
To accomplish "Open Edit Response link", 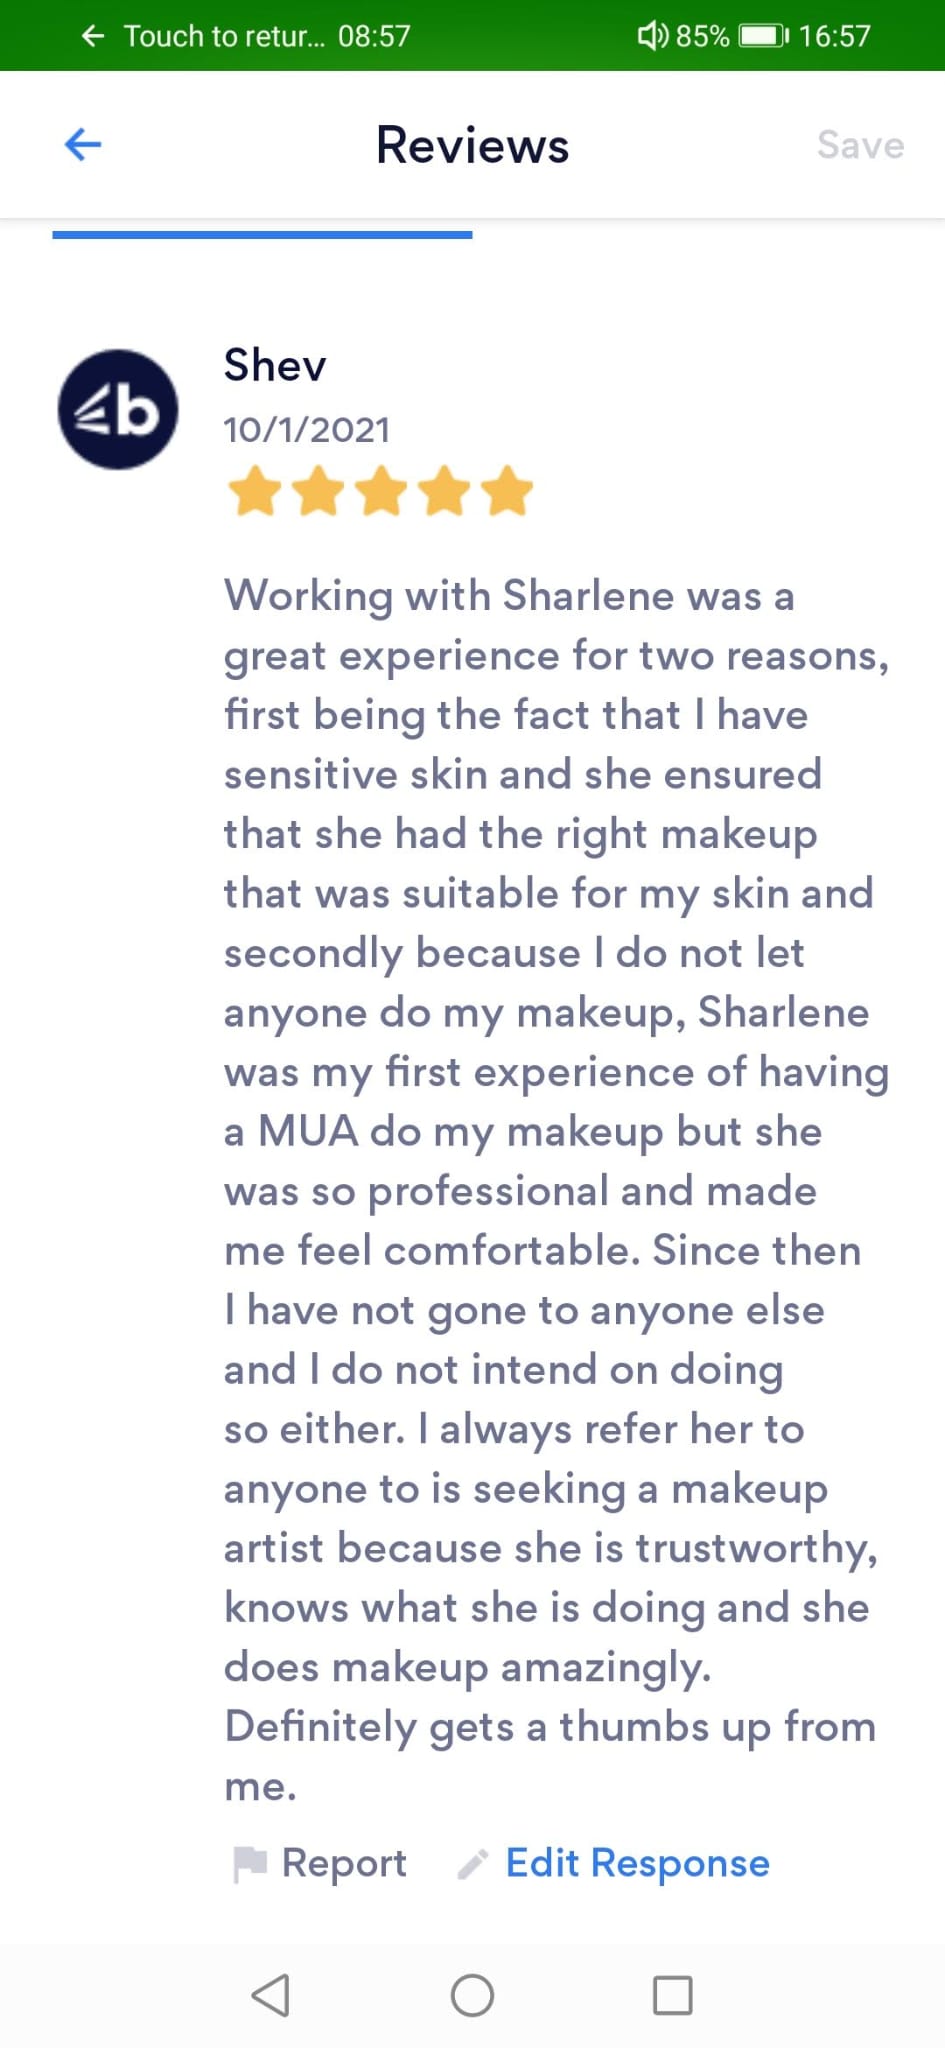I will coord(637,1863).
